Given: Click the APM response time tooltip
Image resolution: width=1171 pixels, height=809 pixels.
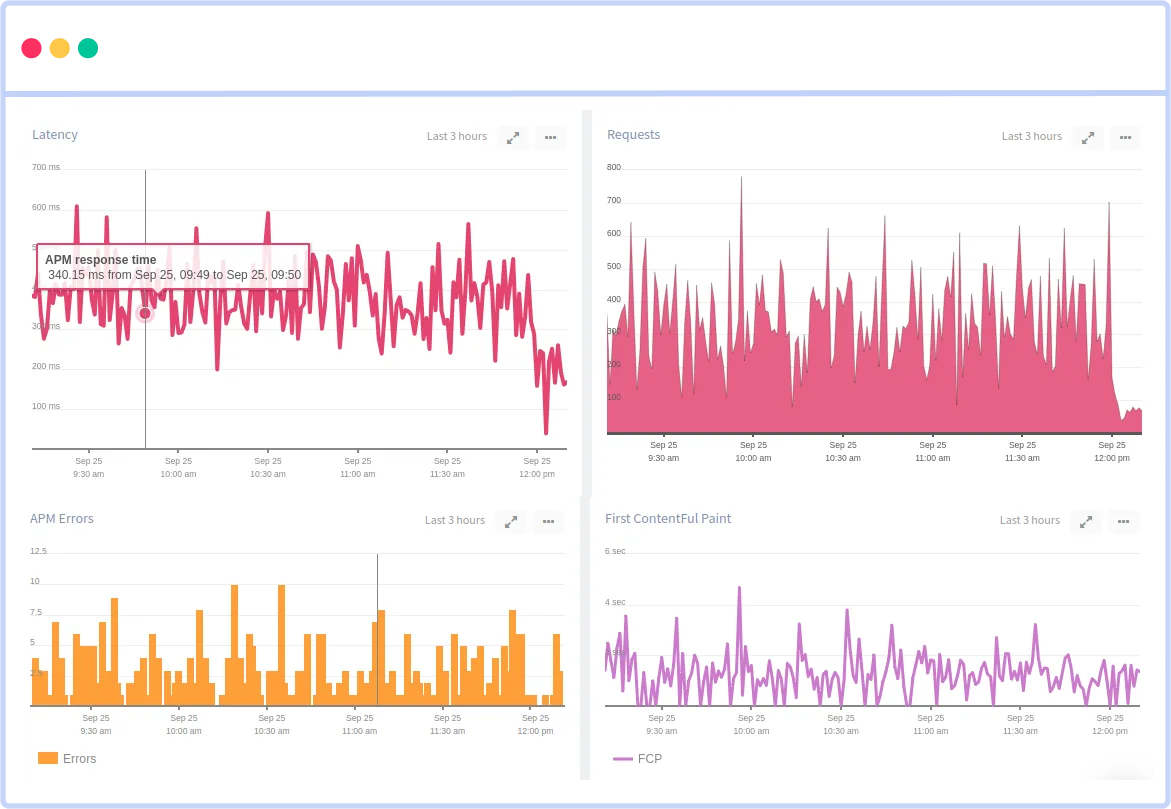Looking at the screenshot, I should click(173, 267).
